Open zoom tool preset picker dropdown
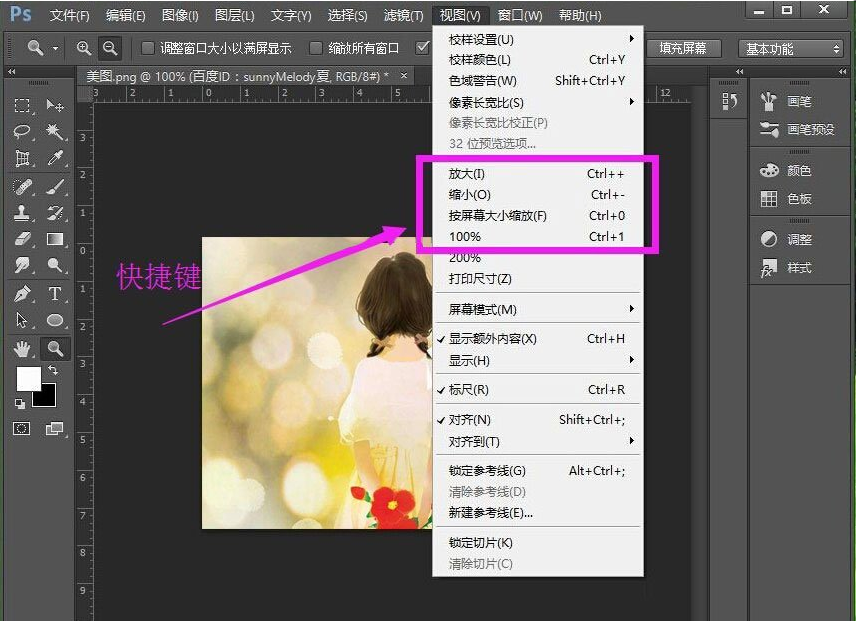The height and width of the screenshot is (621, 856). 55,49
